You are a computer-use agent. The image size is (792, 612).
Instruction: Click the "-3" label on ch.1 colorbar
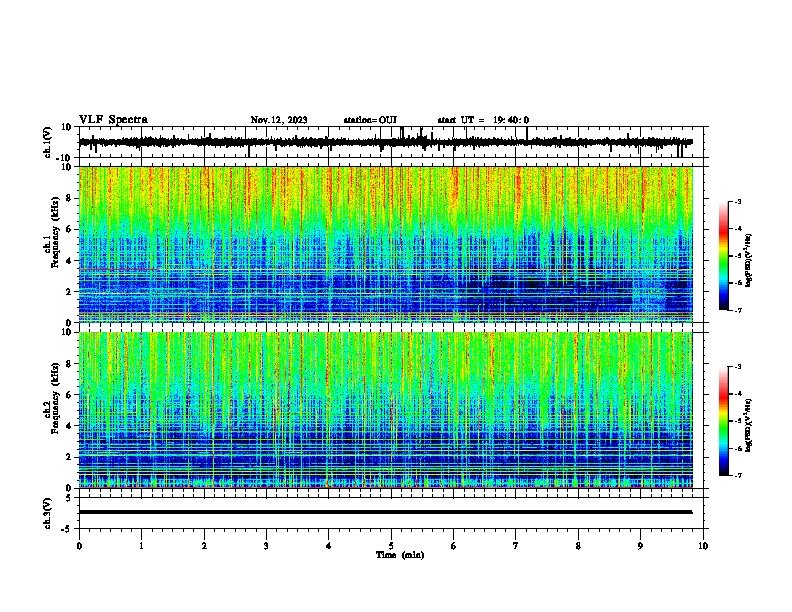(x=737, y=201)
